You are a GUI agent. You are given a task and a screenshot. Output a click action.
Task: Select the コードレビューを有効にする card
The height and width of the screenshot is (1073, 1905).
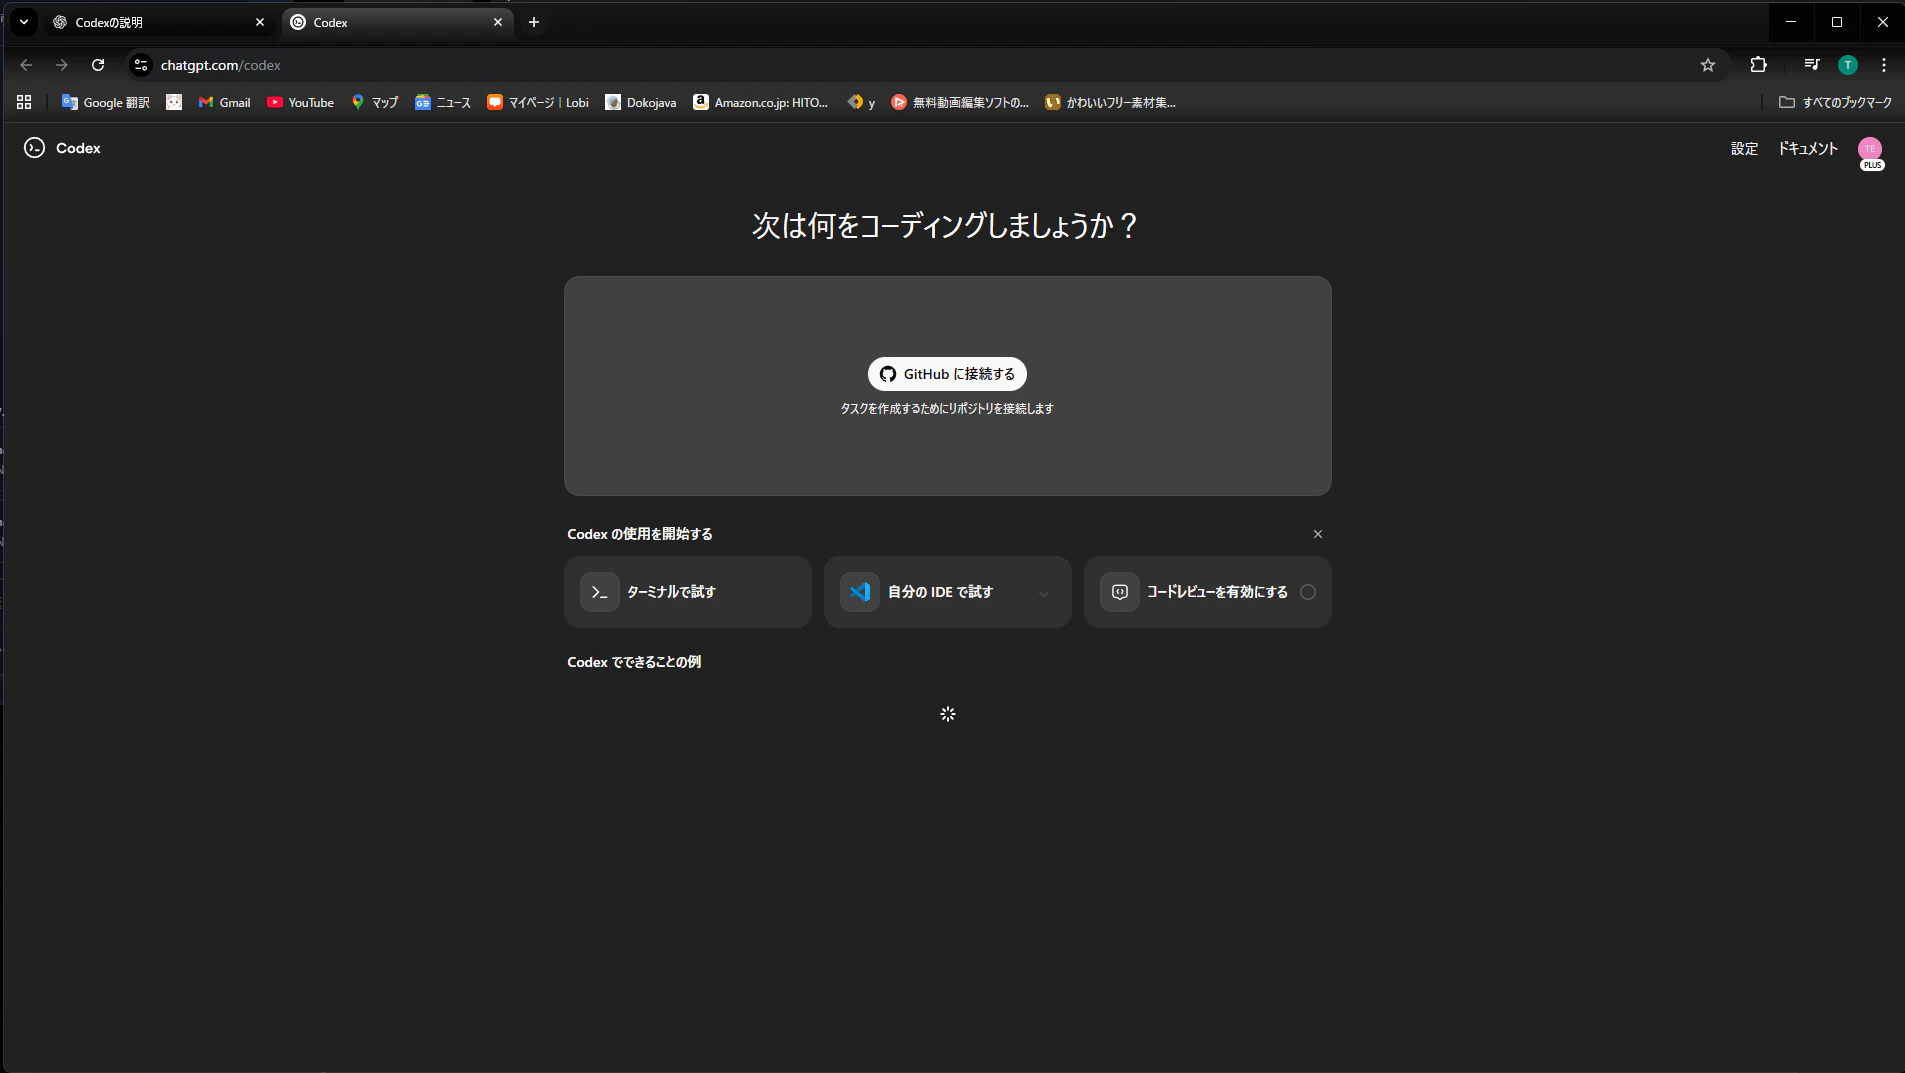point(1208,592)
